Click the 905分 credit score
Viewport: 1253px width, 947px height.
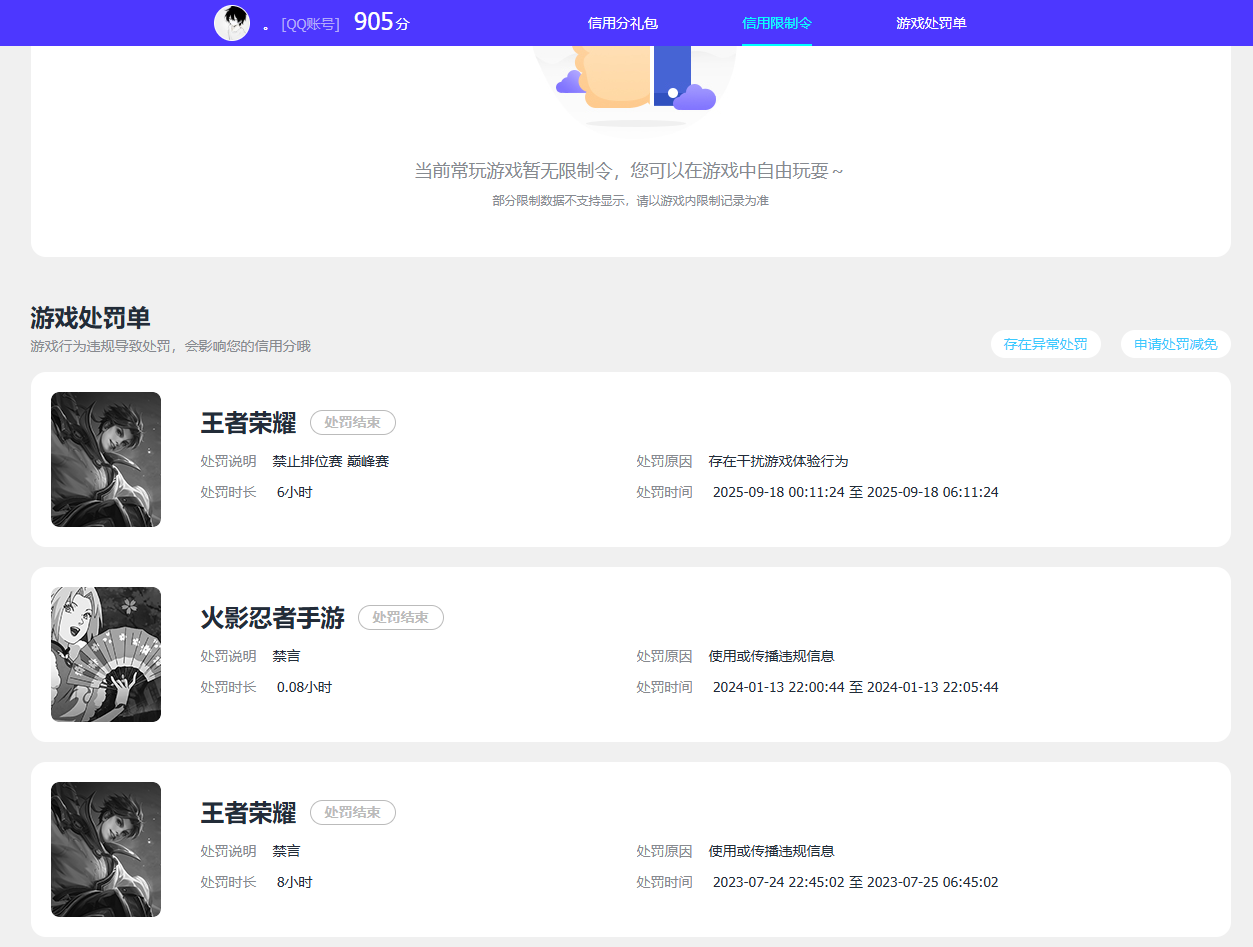pyautogui.click(x=382, y=22)
